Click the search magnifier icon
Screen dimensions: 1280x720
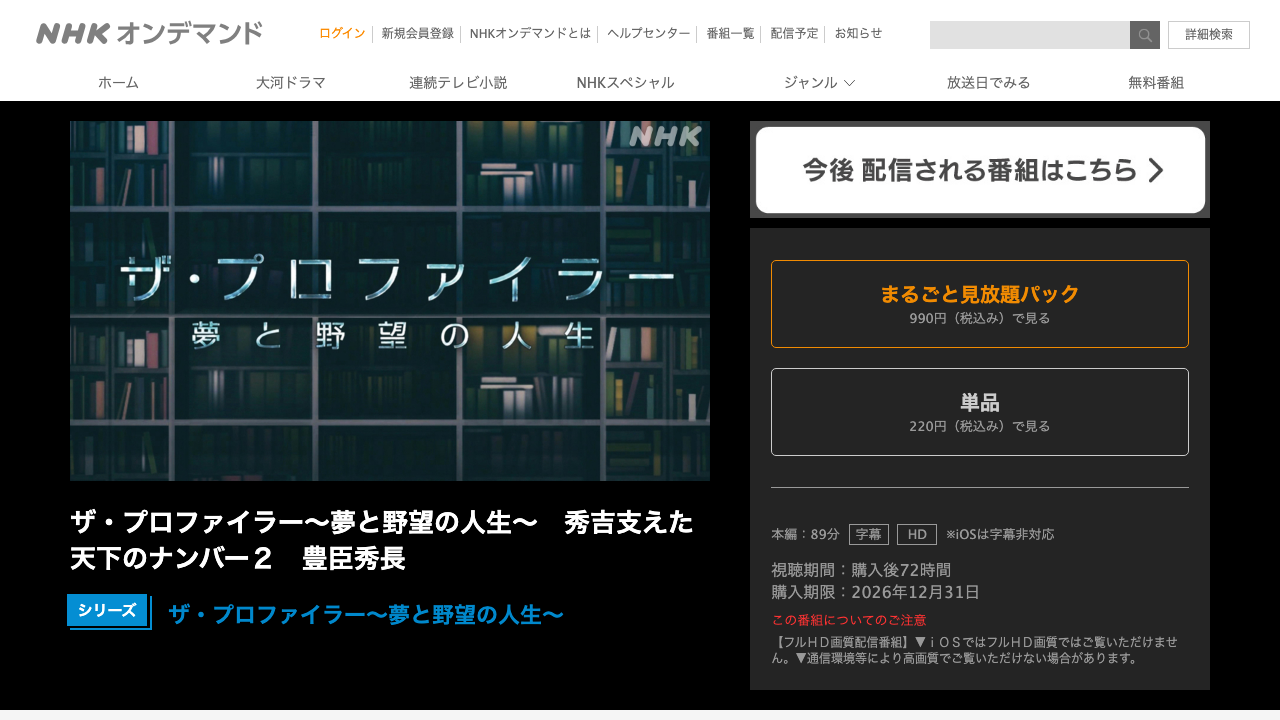[1145, 35]
